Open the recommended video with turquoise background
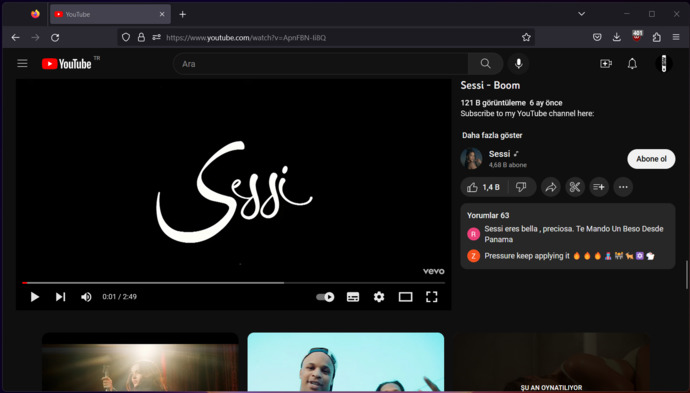 pyautogui.click(x=346, y=362)
